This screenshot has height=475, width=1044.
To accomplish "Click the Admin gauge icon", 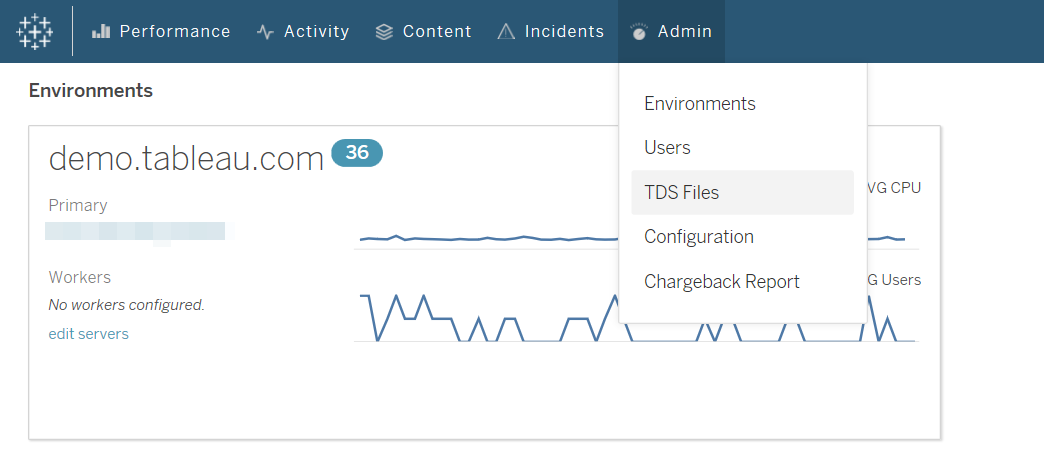I will point(639,32).
